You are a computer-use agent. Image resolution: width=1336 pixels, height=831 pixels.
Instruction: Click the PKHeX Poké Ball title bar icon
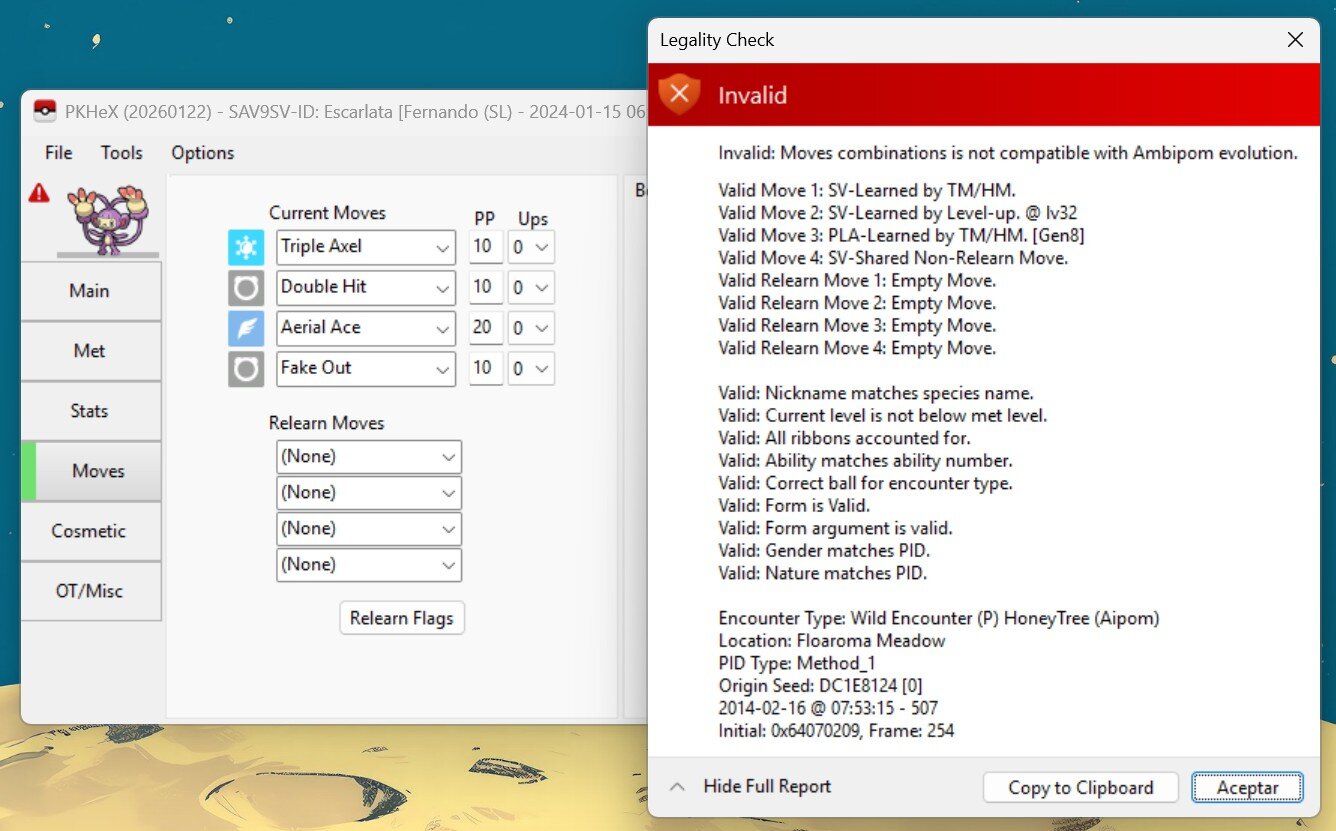44,111
